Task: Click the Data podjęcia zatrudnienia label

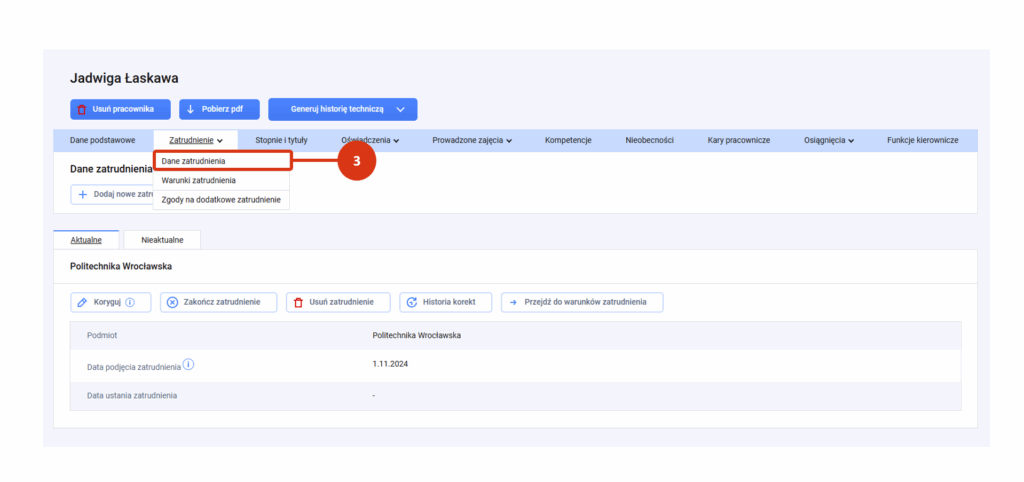Action: pyautogui.click(x=134, y=367)
